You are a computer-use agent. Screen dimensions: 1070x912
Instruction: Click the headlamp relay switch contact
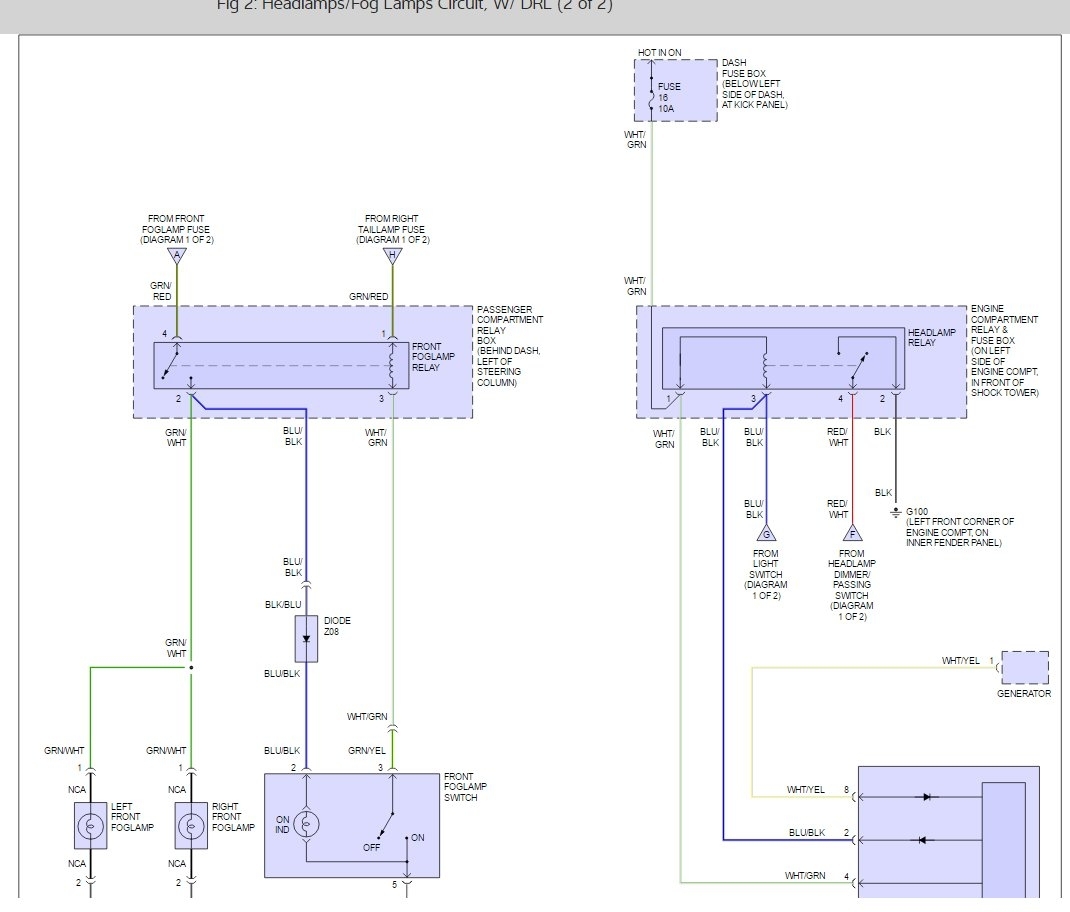[859, 367]
